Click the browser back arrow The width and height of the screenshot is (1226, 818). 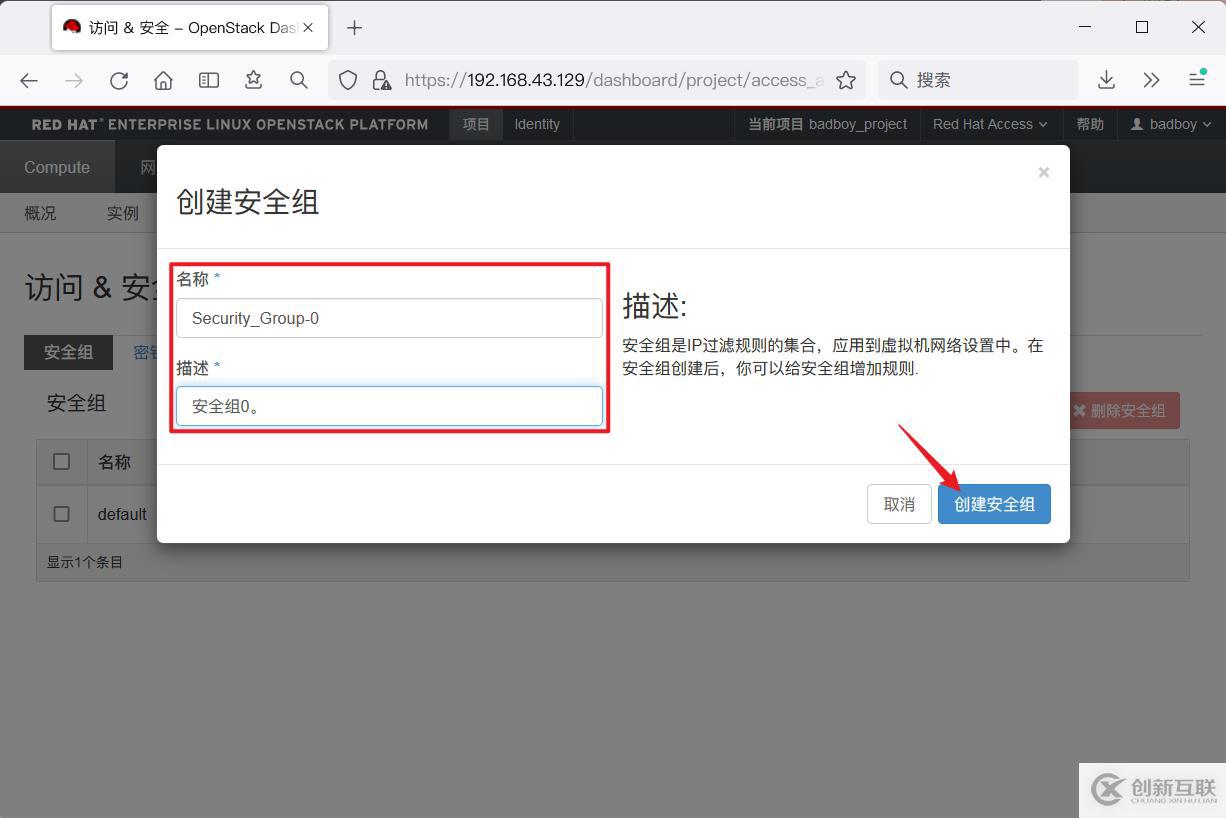(x=29, y=80)
